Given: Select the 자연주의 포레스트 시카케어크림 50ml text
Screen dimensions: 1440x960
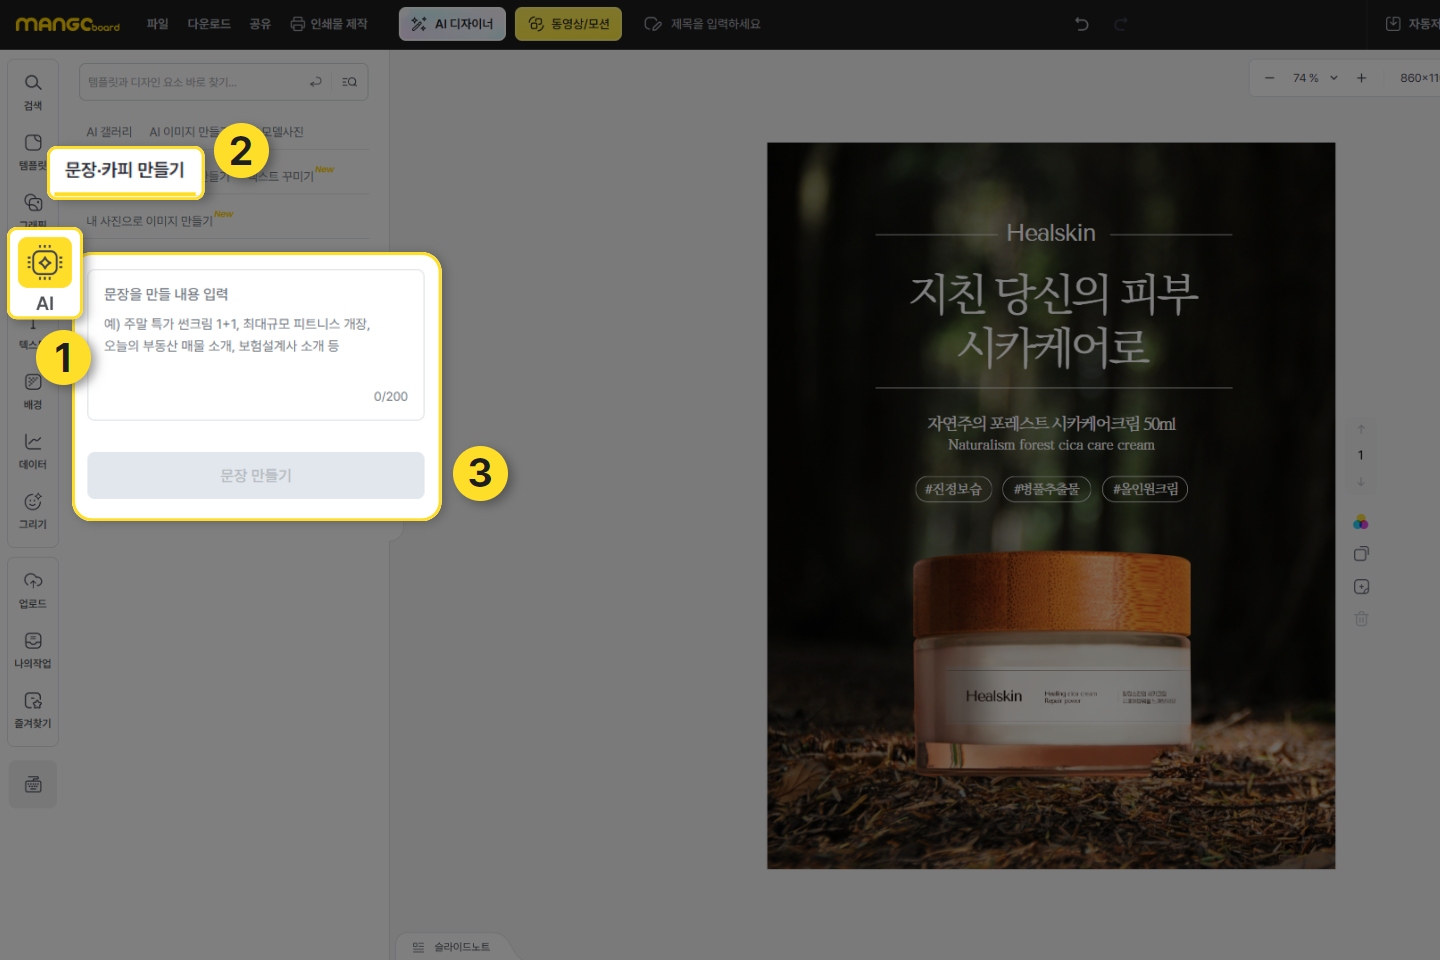Looking at the screenshot, I should tap(1051, 424).
